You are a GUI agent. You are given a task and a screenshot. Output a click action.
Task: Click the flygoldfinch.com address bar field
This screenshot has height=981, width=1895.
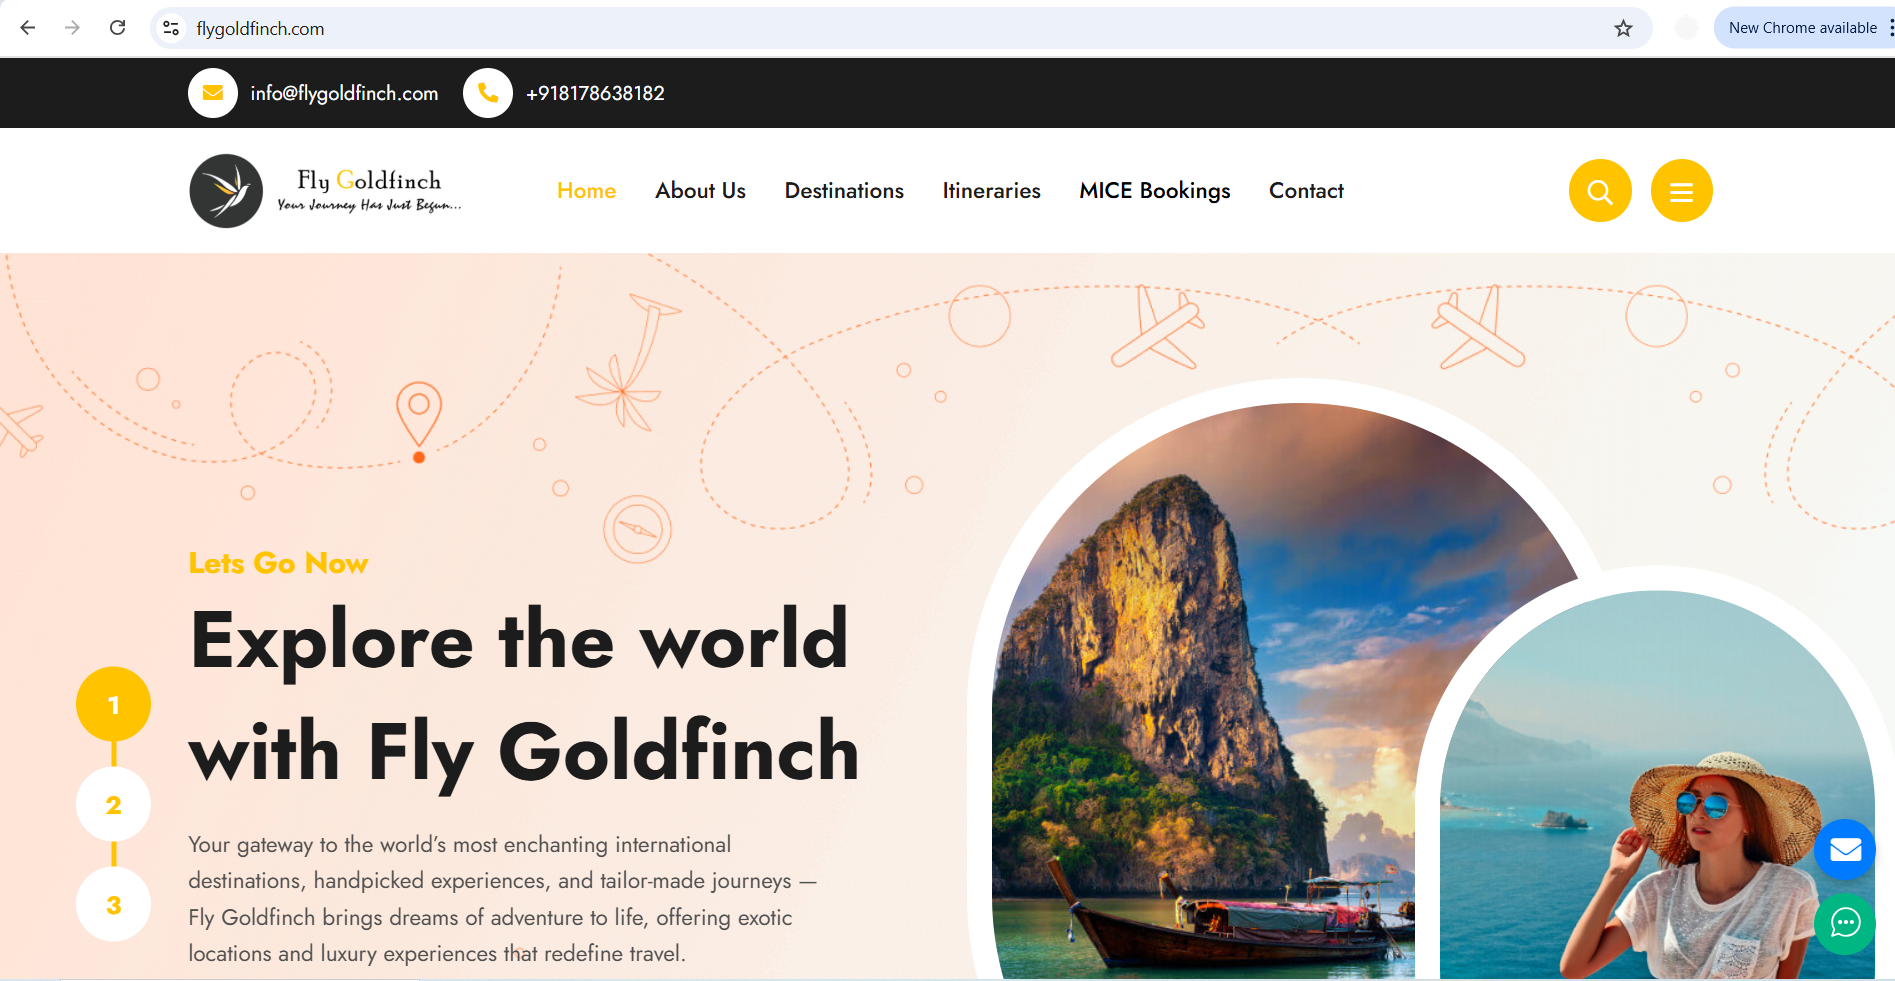coord(900,29)
